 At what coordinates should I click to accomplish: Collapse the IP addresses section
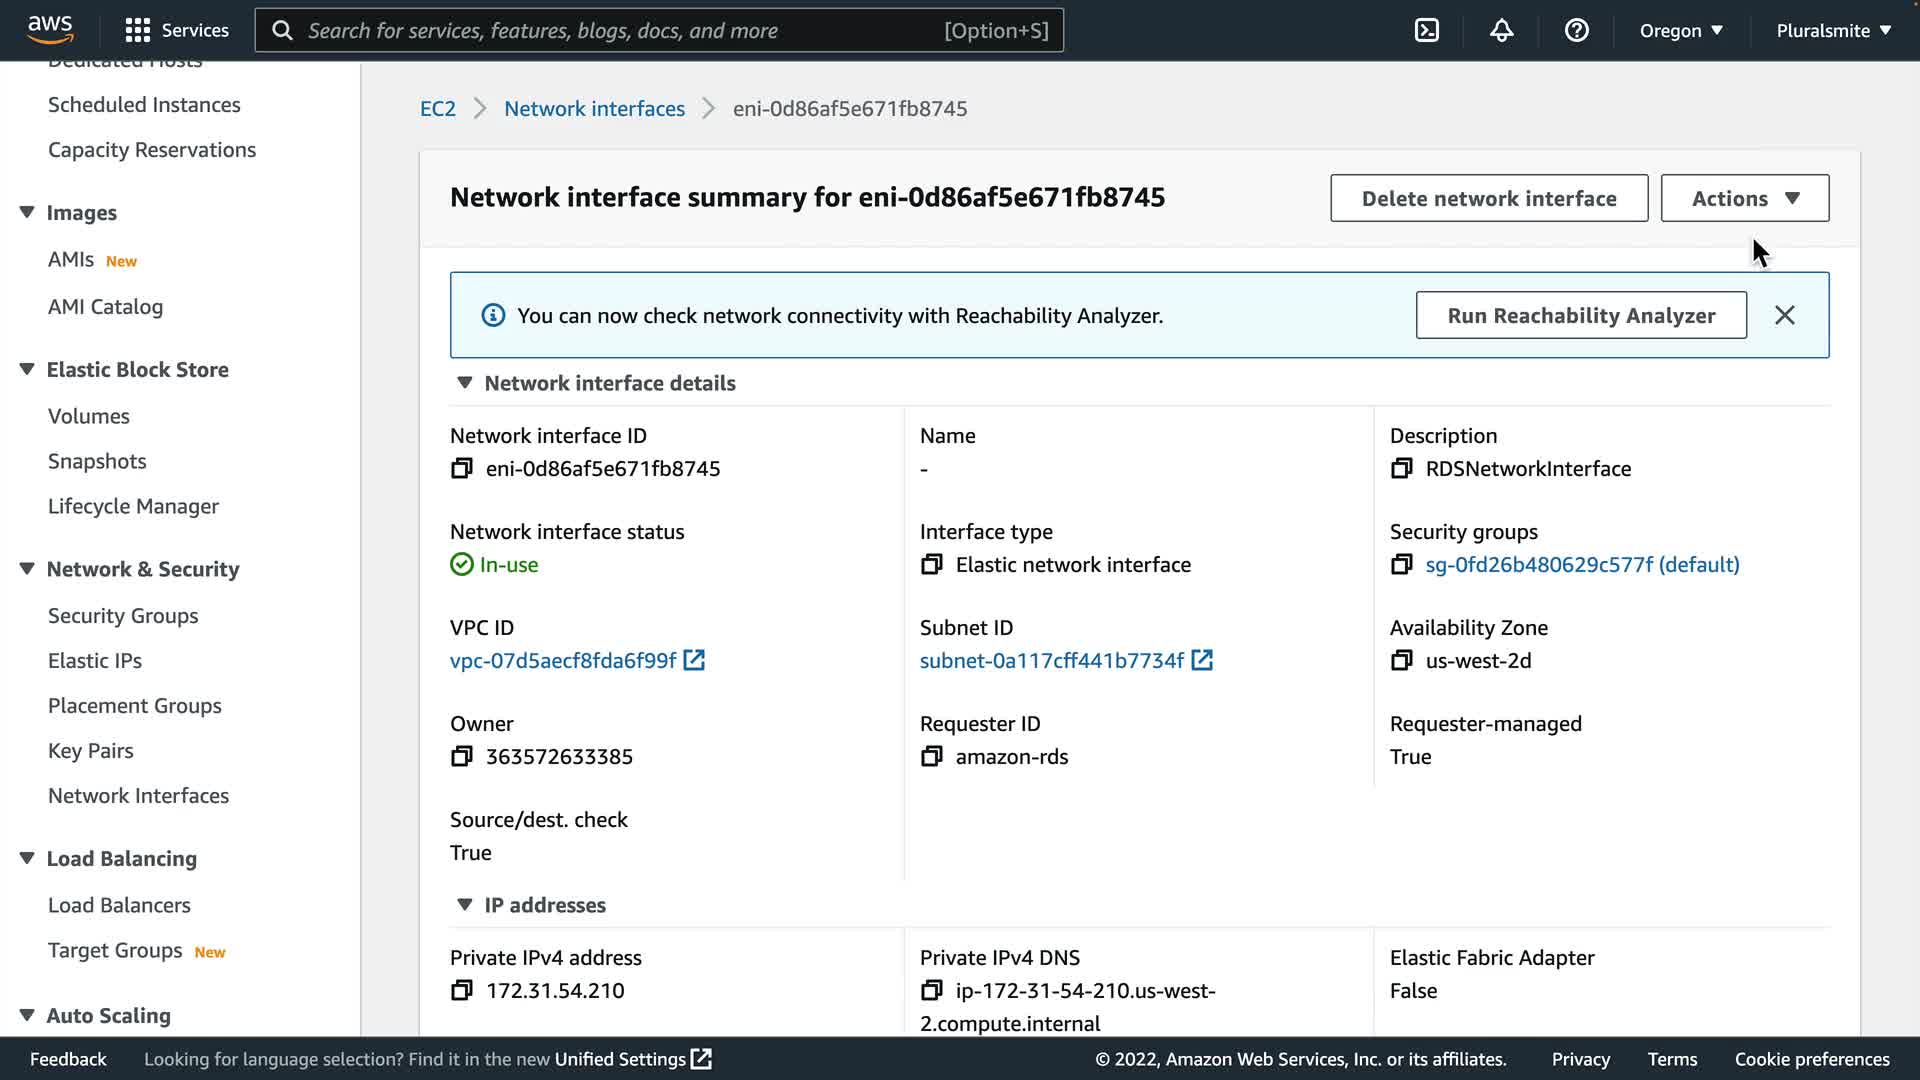click(464, 905)
